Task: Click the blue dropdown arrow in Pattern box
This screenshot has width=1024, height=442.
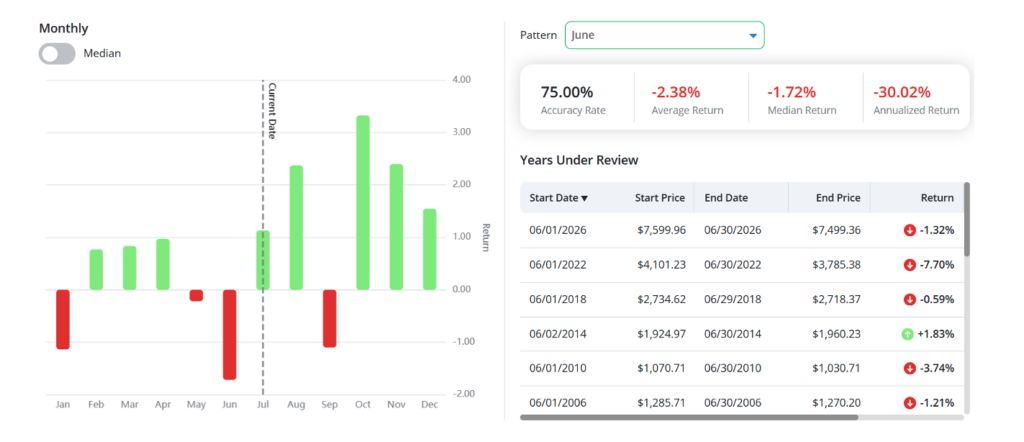Action: click(753, 36)
